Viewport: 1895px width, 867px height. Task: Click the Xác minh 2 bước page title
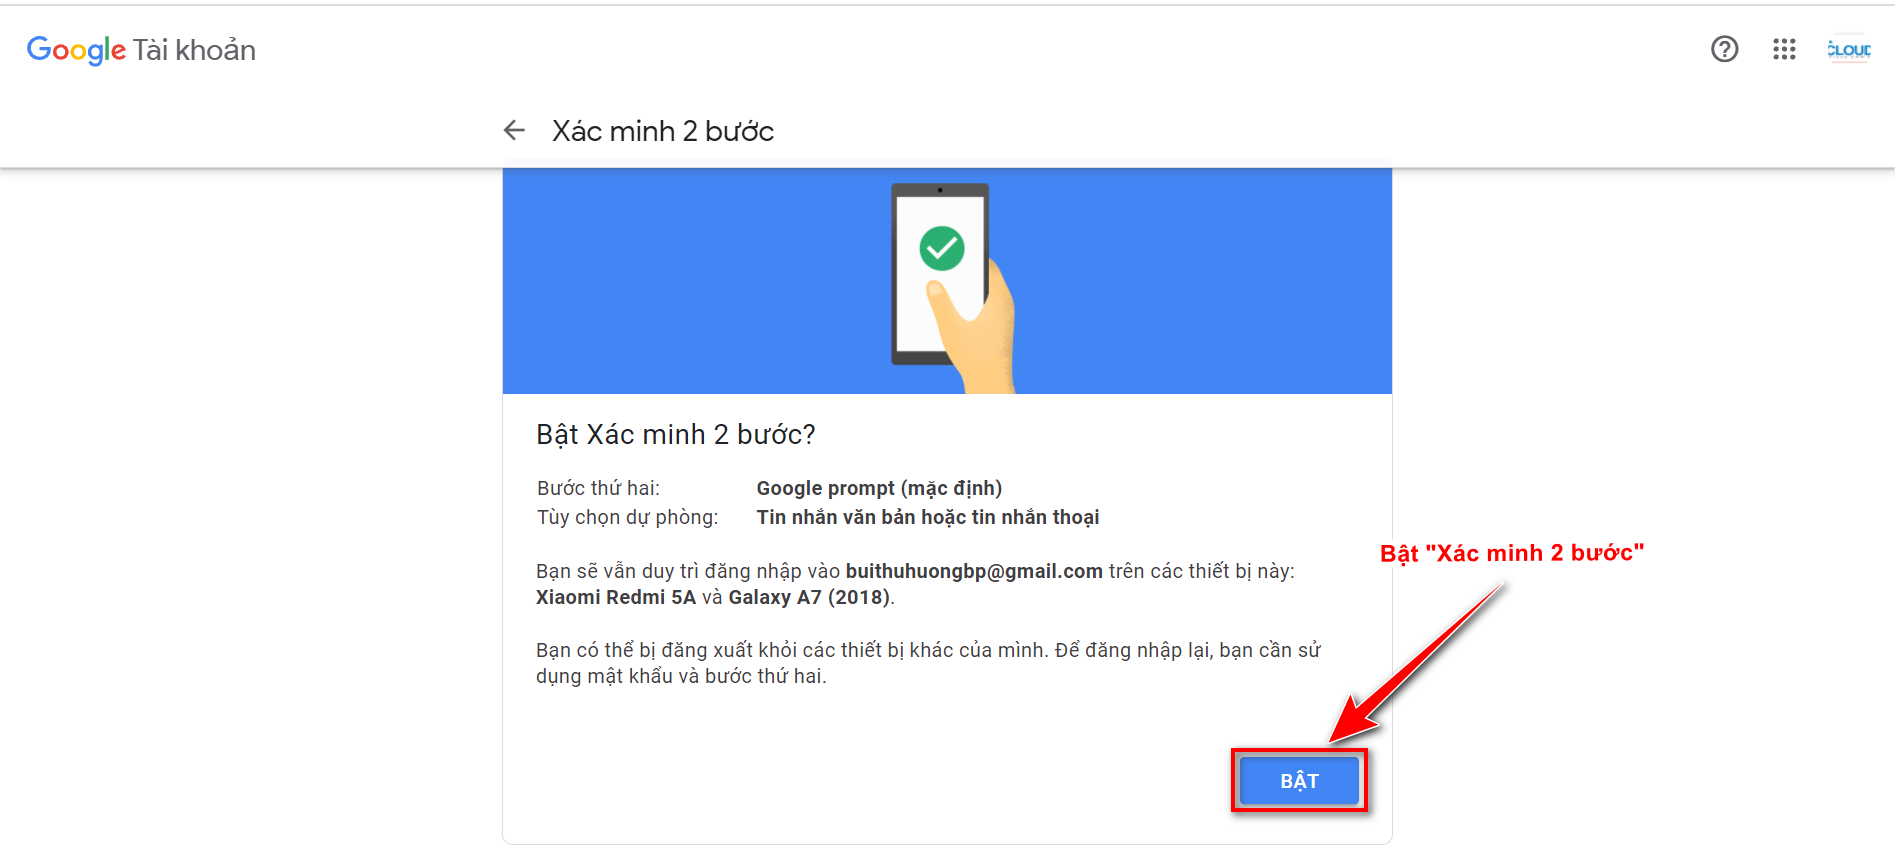[x=663, y=131]
